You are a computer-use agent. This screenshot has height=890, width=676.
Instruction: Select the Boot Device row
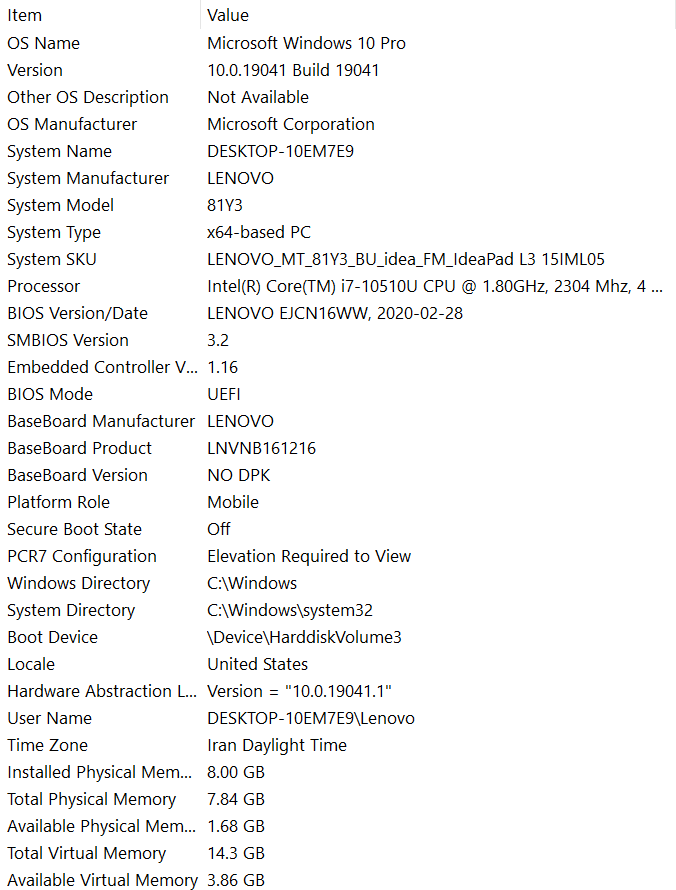pyautogui.click(x=338, y=637)
